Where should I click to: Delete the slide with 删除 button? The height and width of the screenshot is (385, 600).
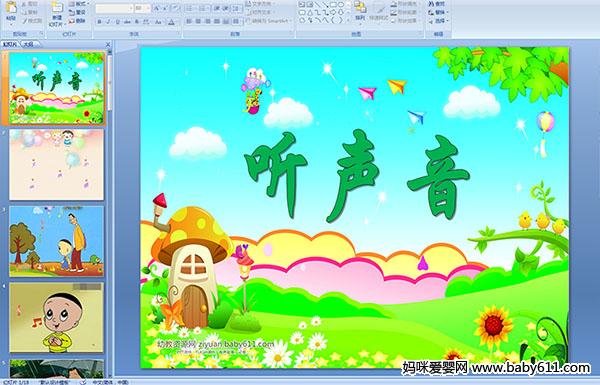pos(77,21)
